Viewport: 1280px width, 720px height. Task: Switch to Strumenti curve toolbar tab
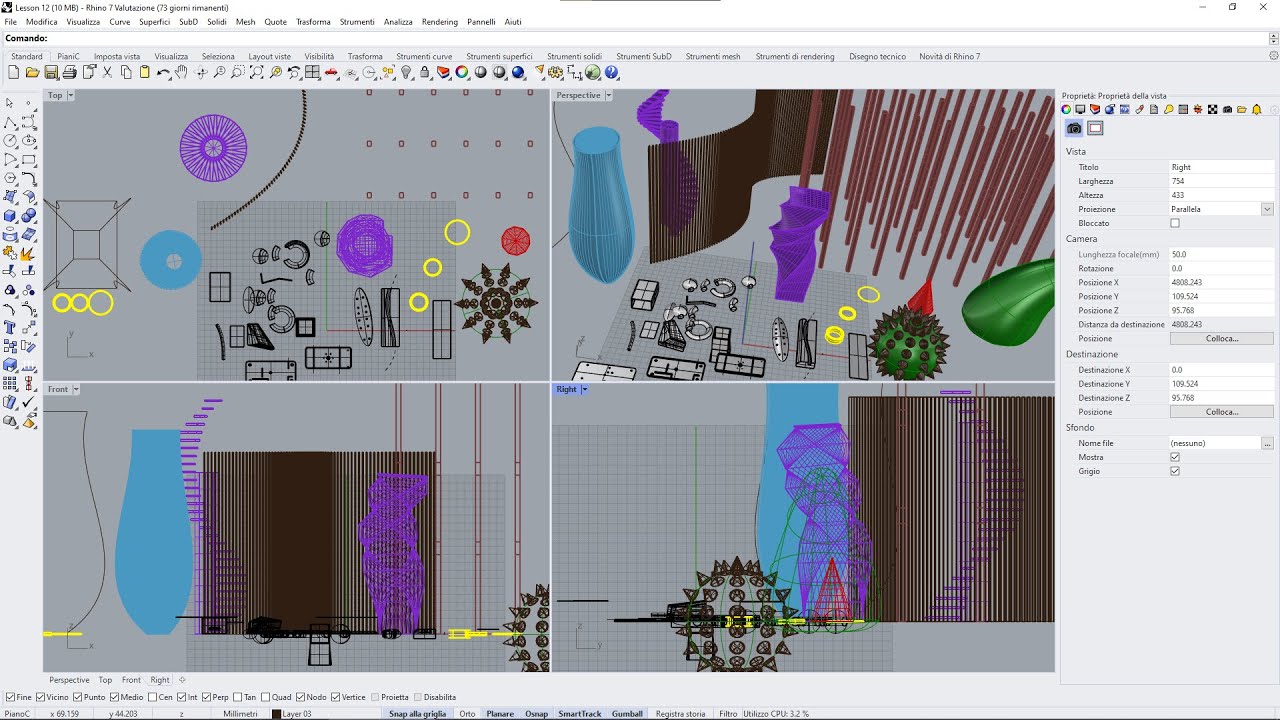[424, 57]
